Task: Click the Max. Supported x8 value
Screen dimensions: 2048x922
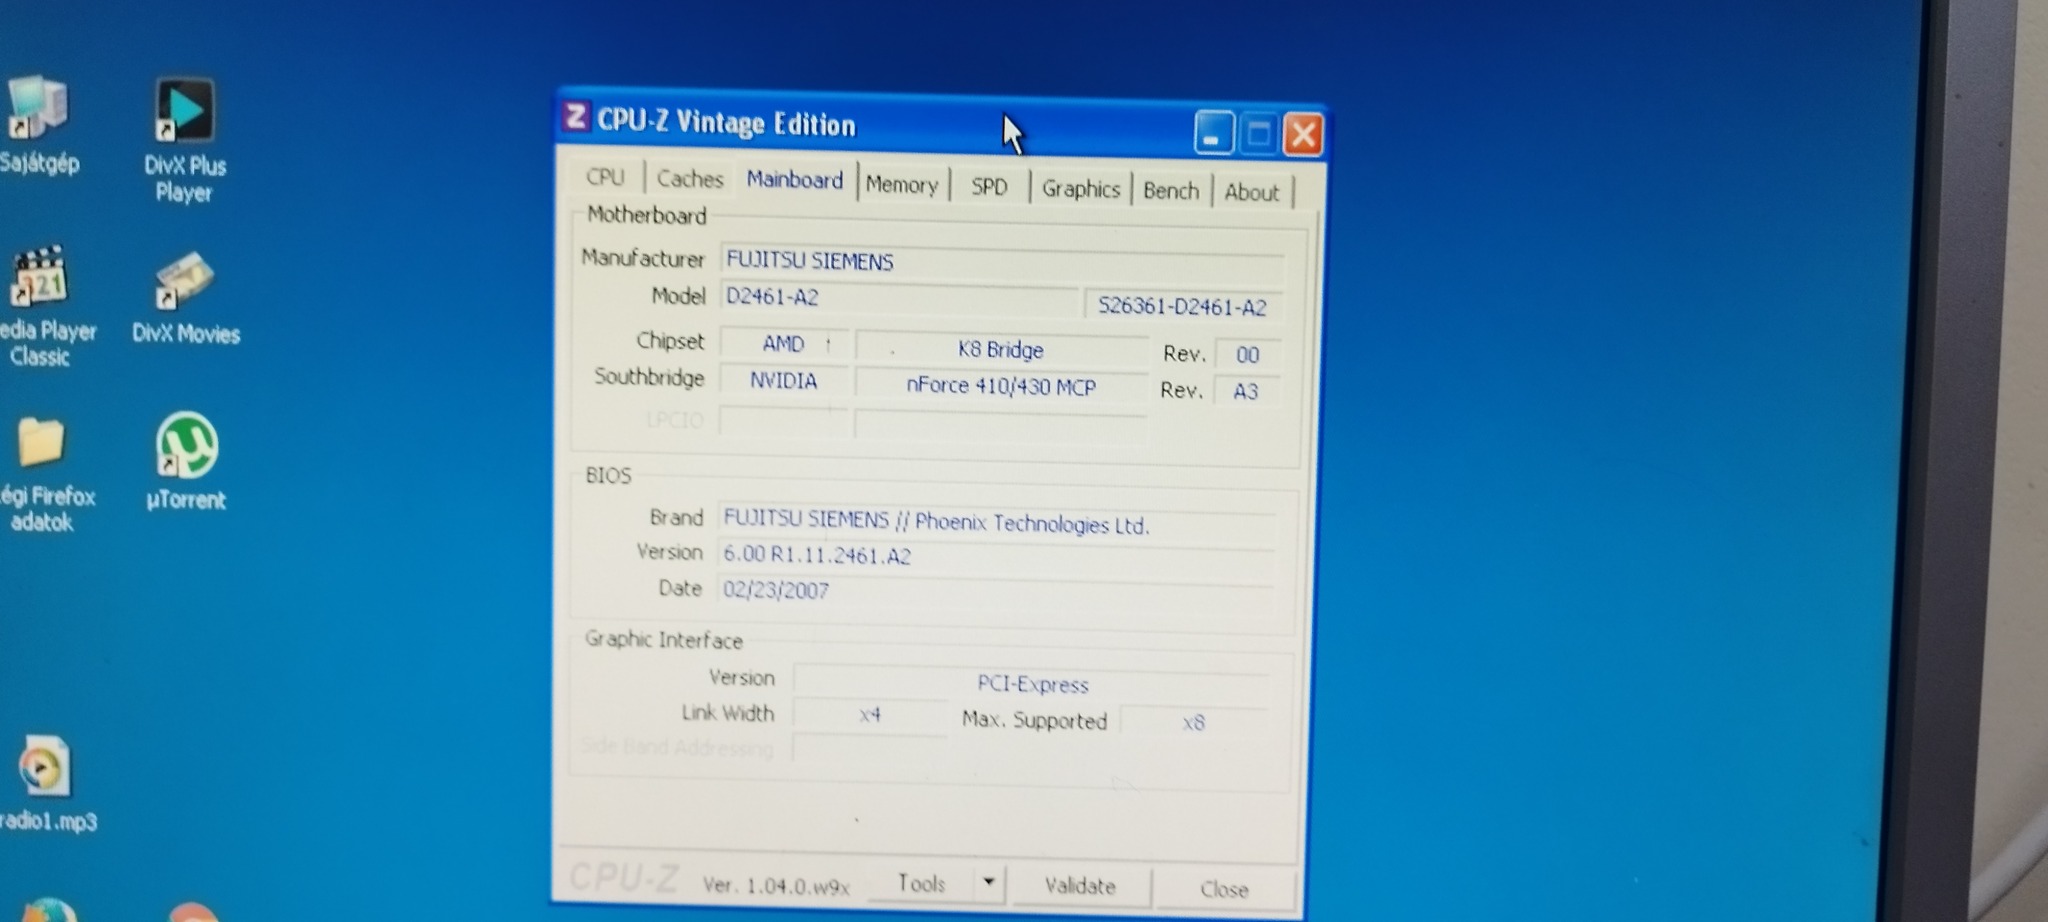Action: (1194, 722)
